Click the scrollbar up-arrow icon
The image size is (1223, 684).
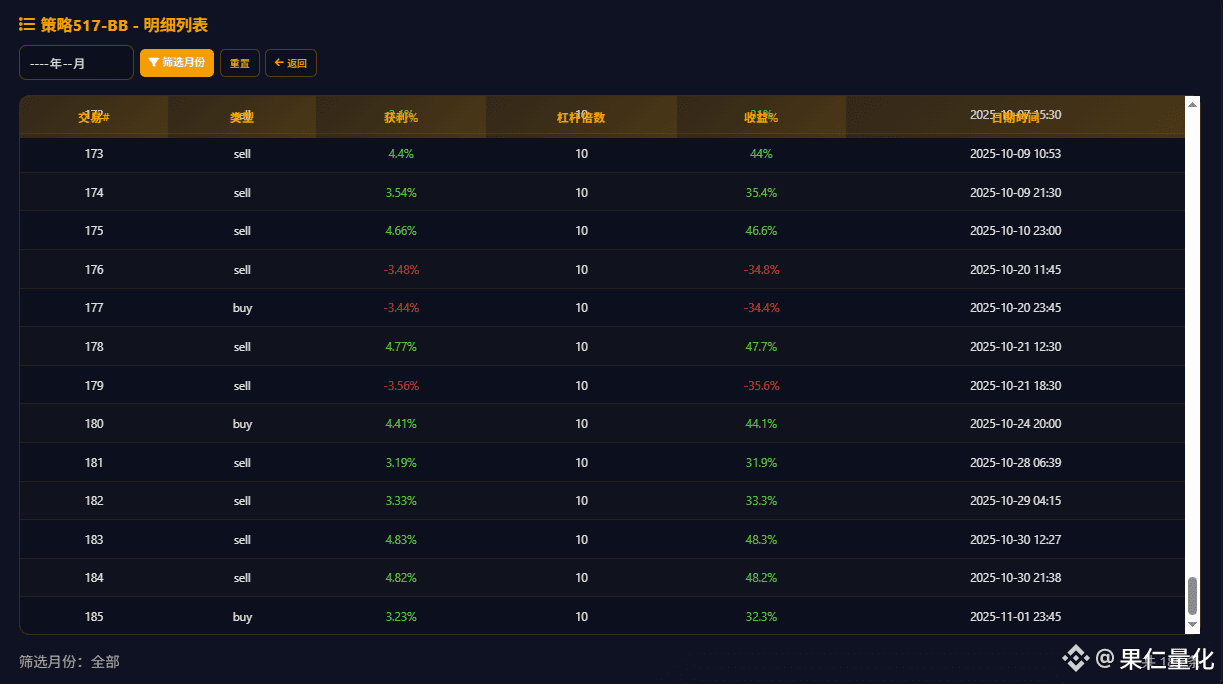[x=1191, y=106]
